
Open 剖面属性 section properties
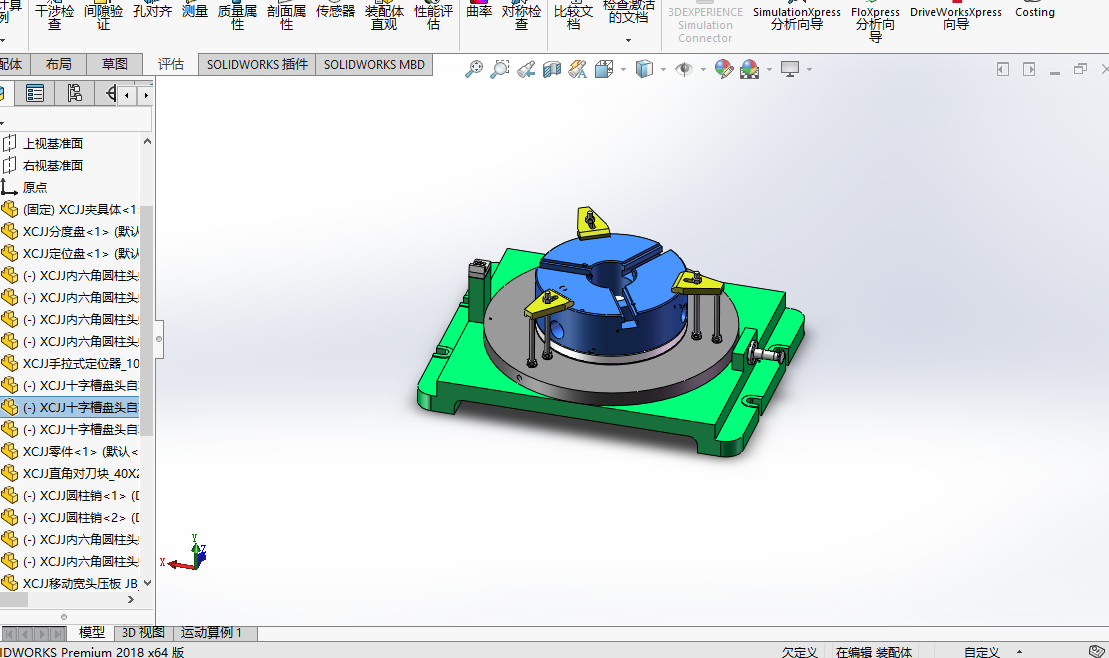point(286,17)
